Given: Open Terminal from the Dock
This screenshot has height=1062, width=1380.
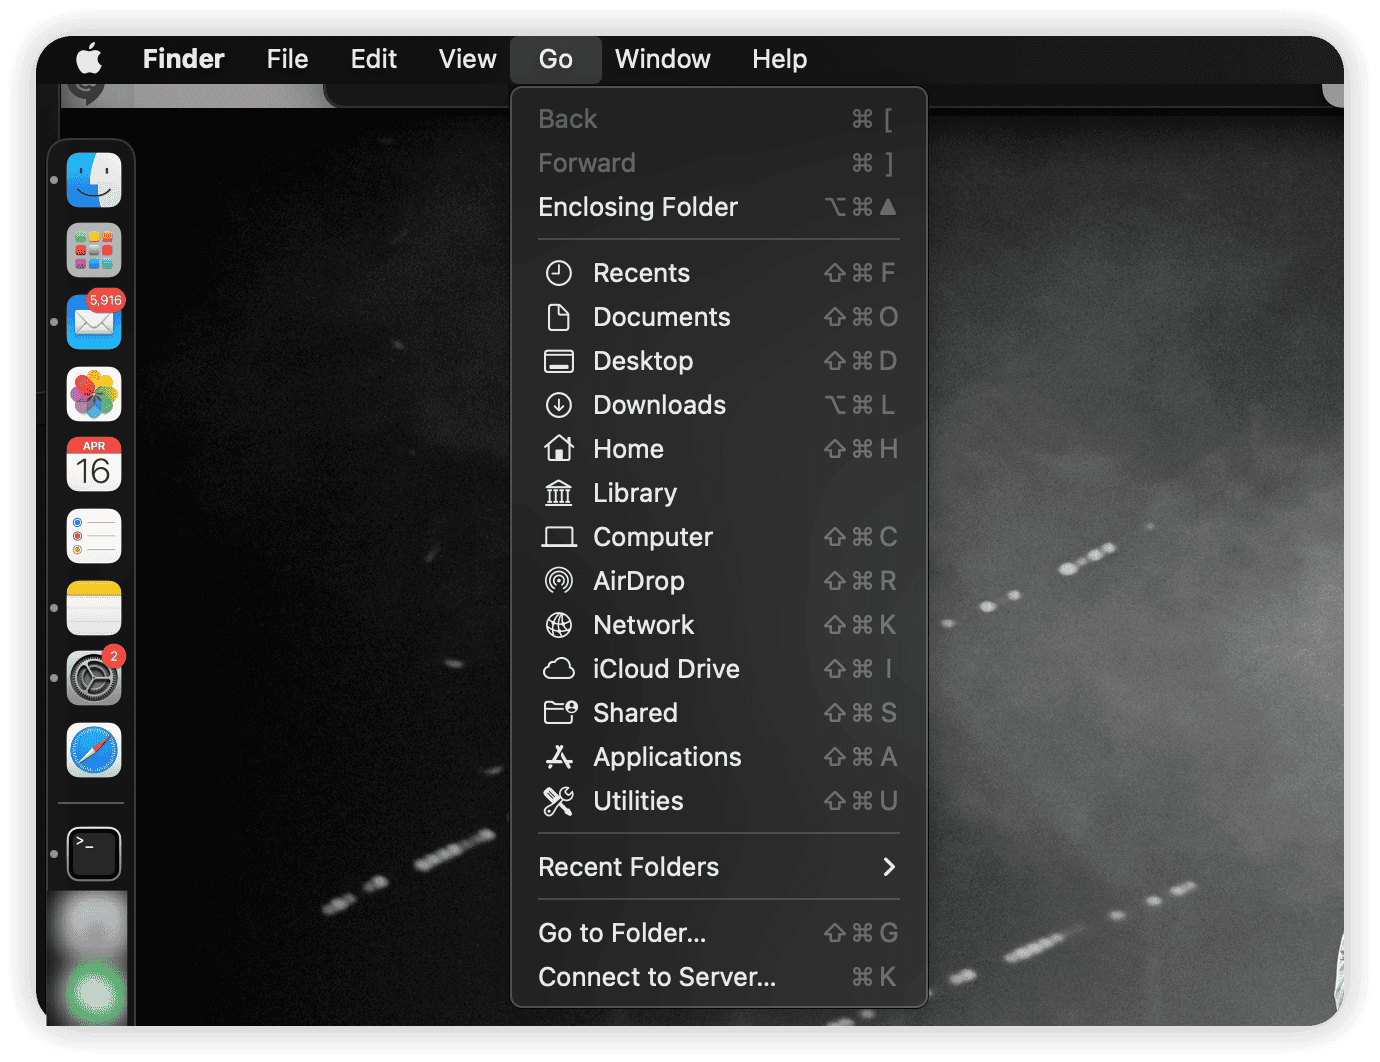Looking at the screenshot, I should pos(94,854).
